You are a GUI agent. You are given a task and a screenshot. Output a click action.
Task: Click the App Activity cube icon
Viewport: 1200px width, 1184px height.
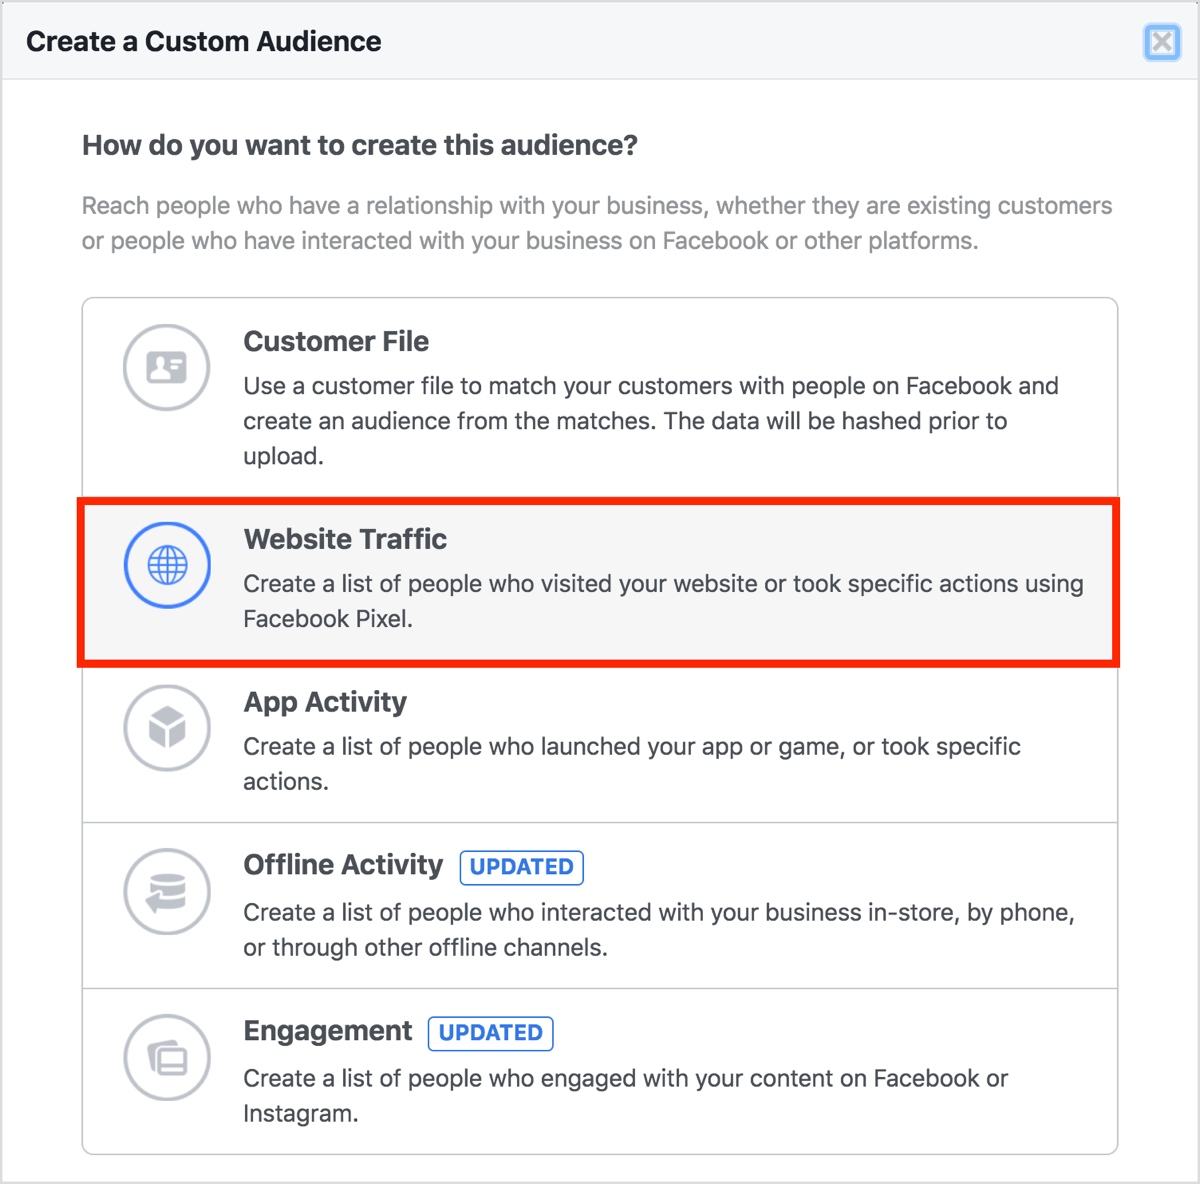167,728
